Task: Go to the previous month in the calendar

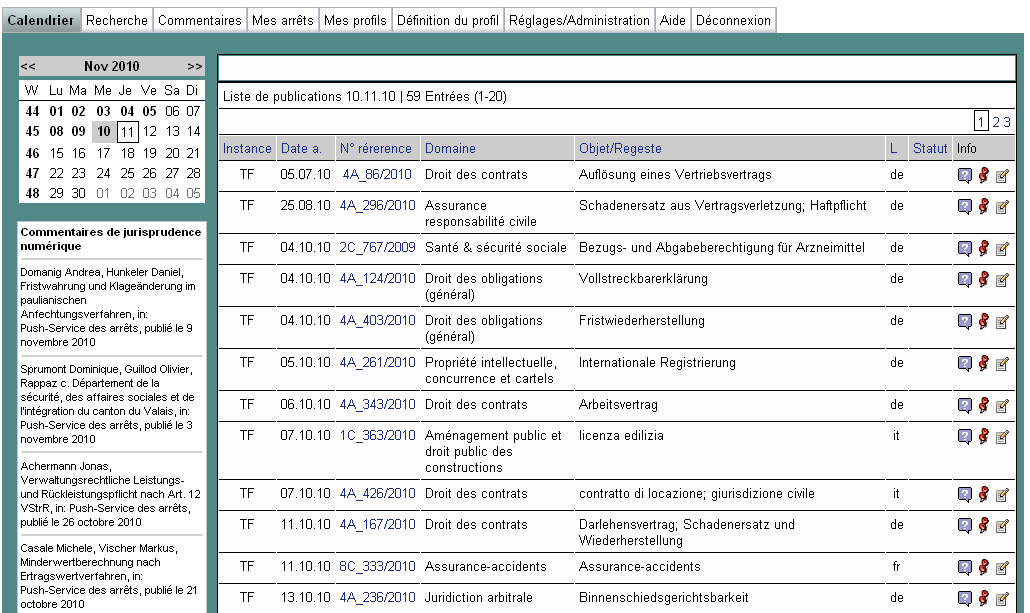Action: tap(28, 66)
